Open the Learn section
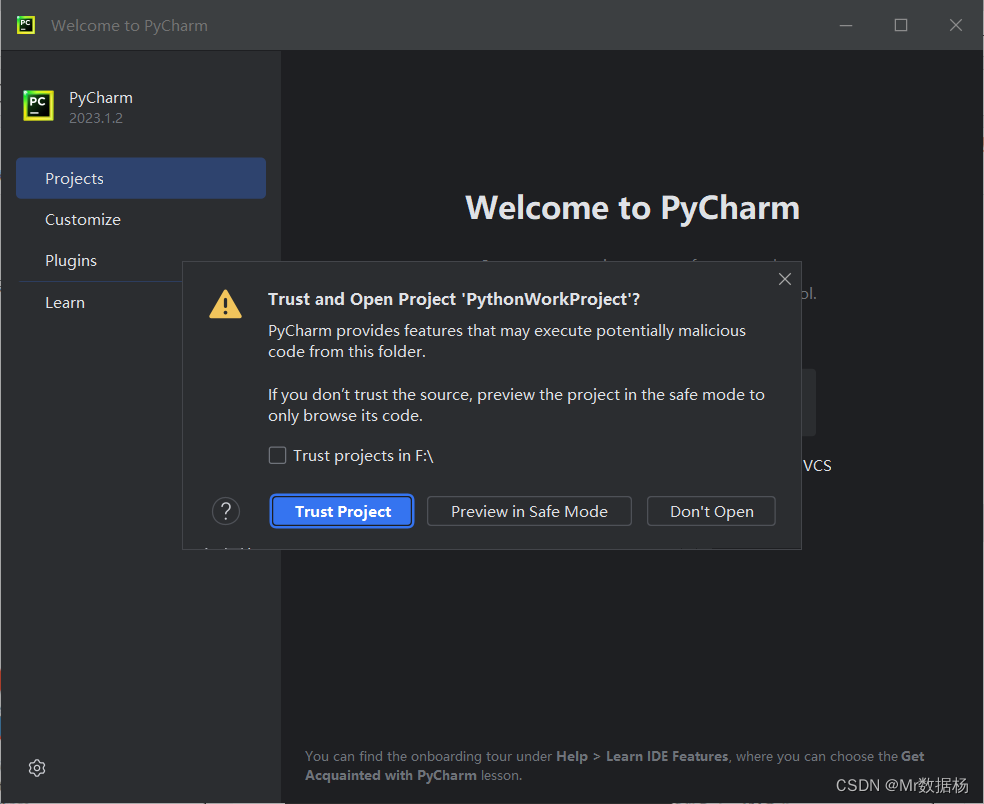The image size is (984, 804). click(65, 303)
